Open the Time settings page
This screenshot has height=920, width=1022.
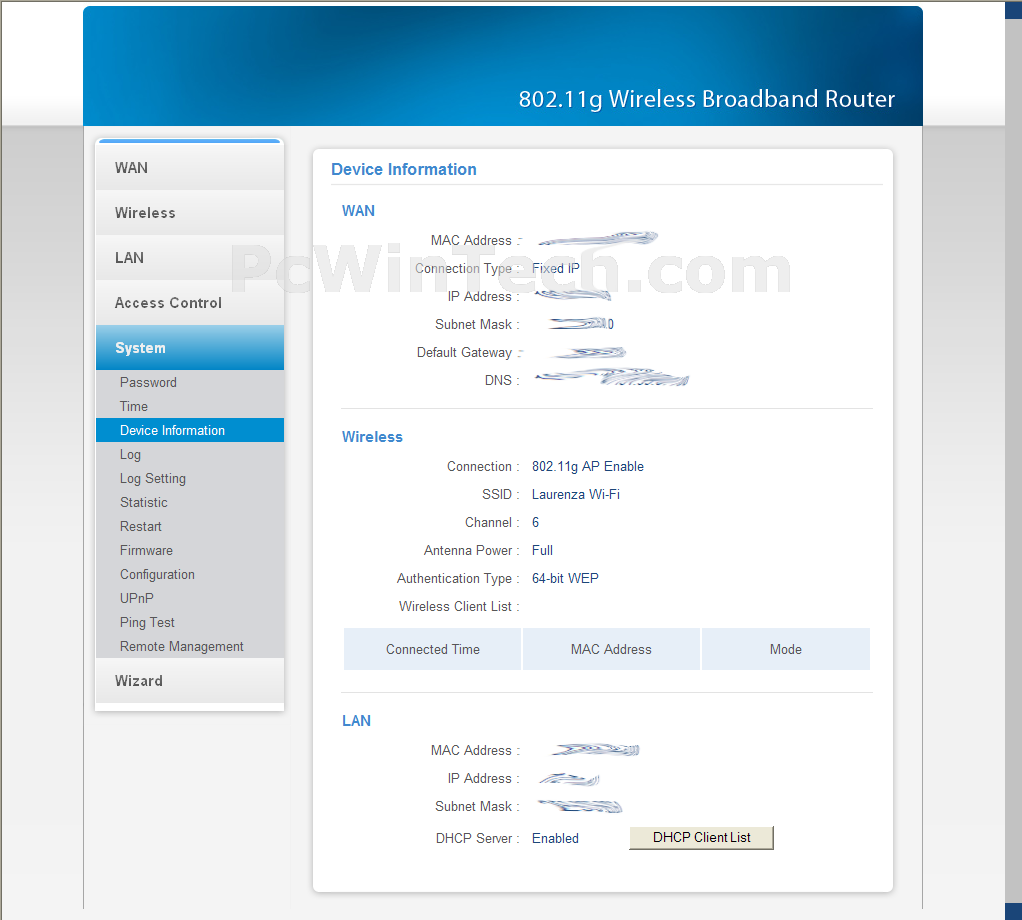pos(134,407)
